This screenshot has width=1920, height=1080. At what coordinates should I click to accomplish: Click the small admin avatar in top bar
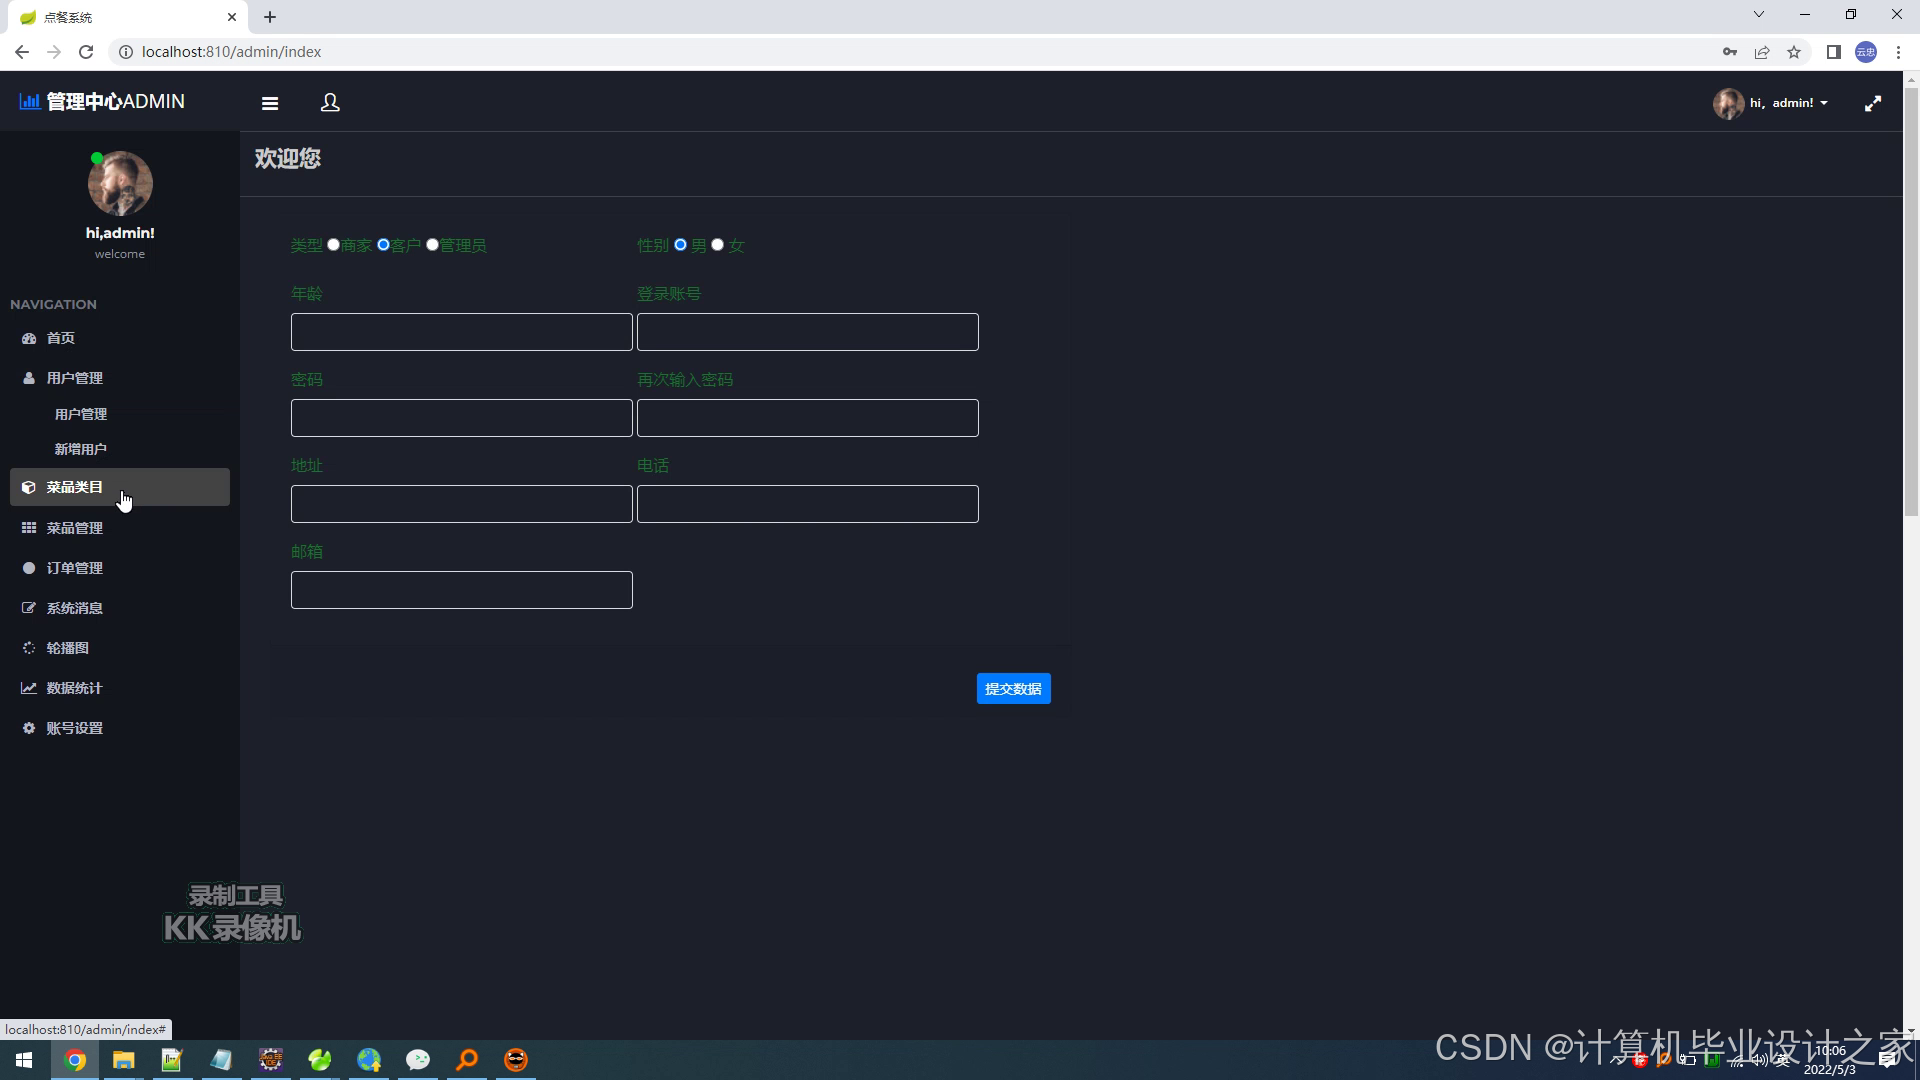1728,103
